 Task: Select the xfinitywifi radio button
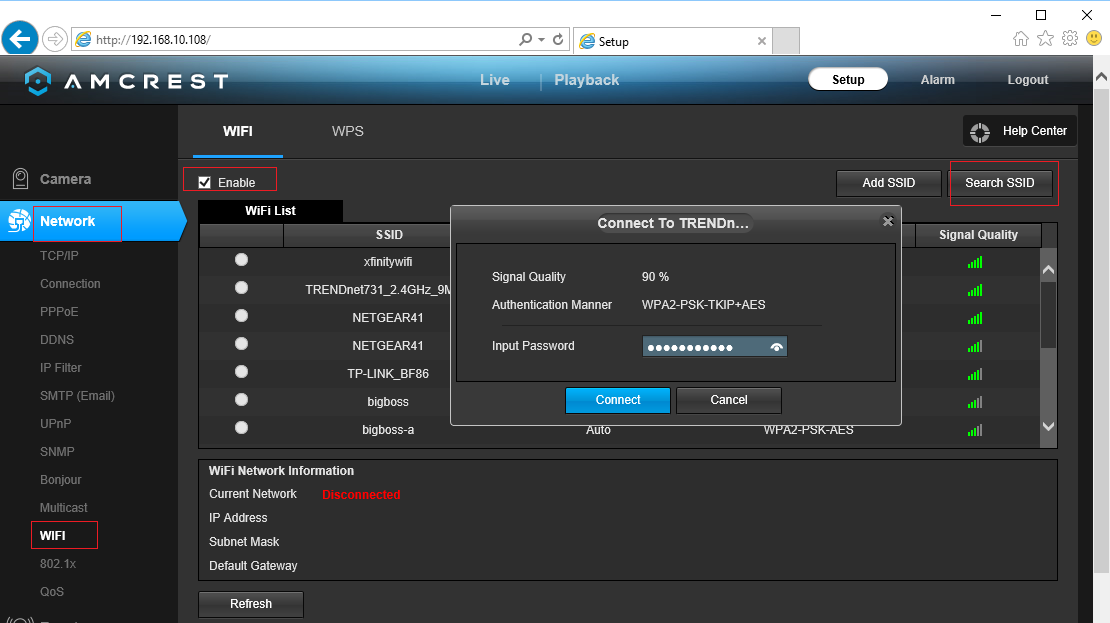[241, 260]
